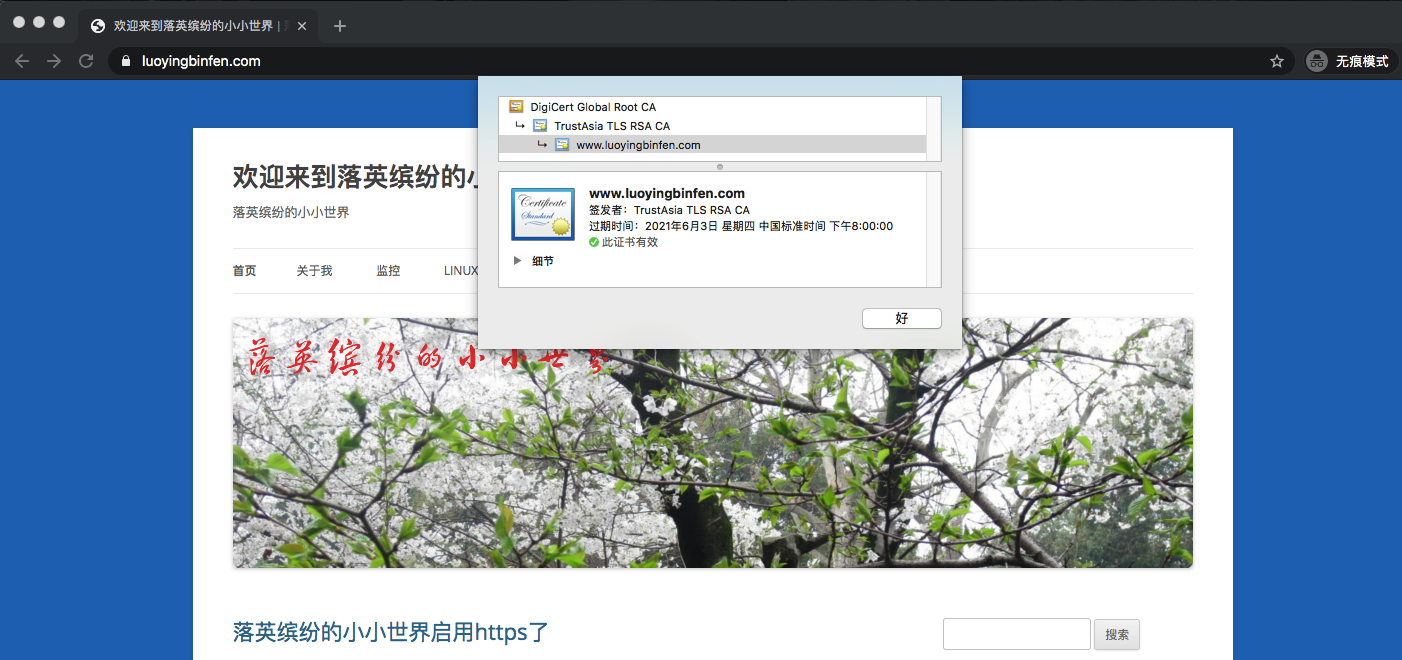The height and width of the screenshot is (660, 1402).
Task: Click the large certificate image icon
Action: pos(542,214)
